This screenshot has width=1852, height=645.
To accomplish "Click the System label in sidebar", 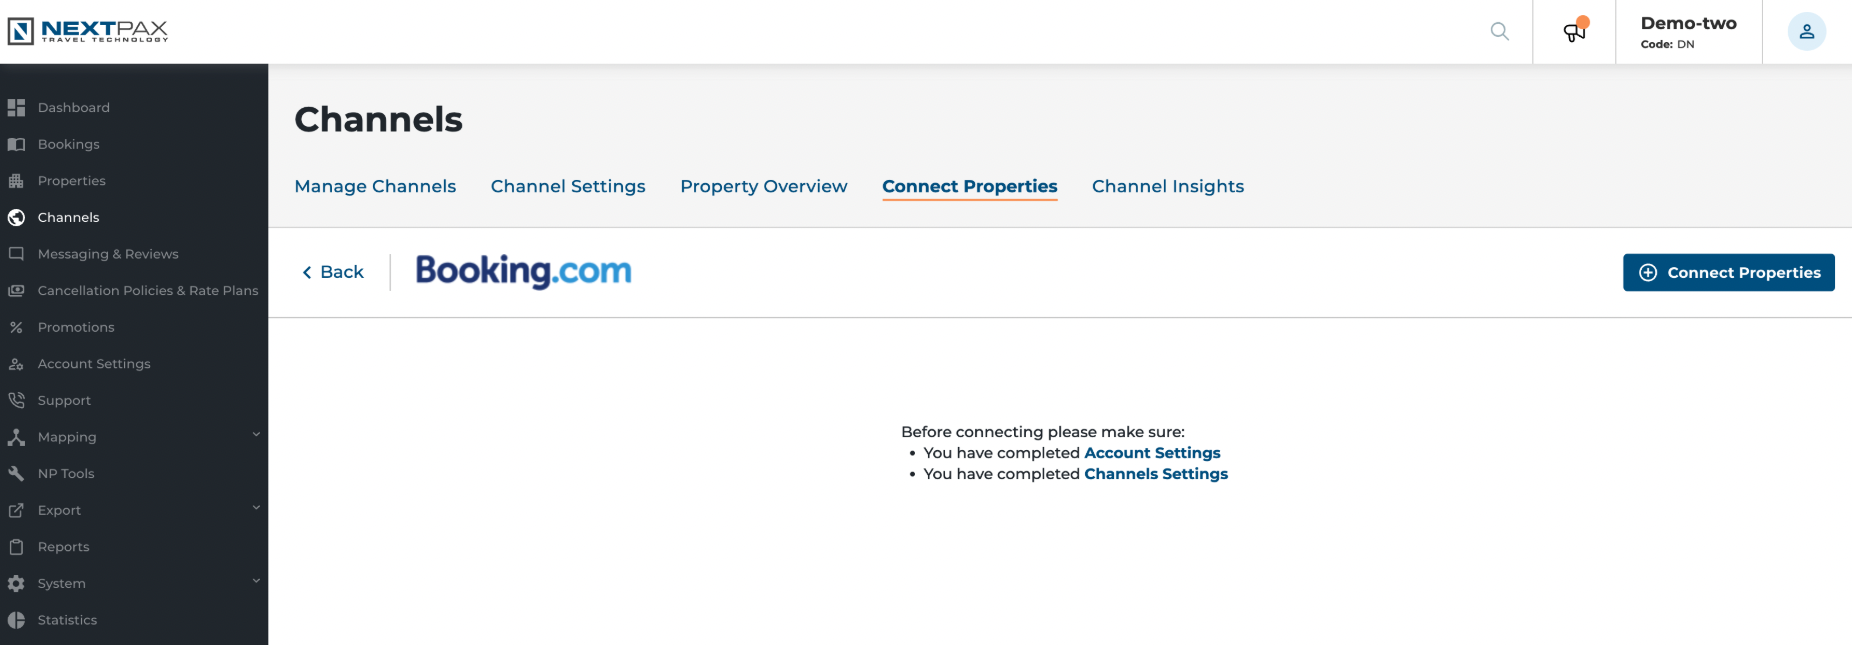I will (62, 583).
